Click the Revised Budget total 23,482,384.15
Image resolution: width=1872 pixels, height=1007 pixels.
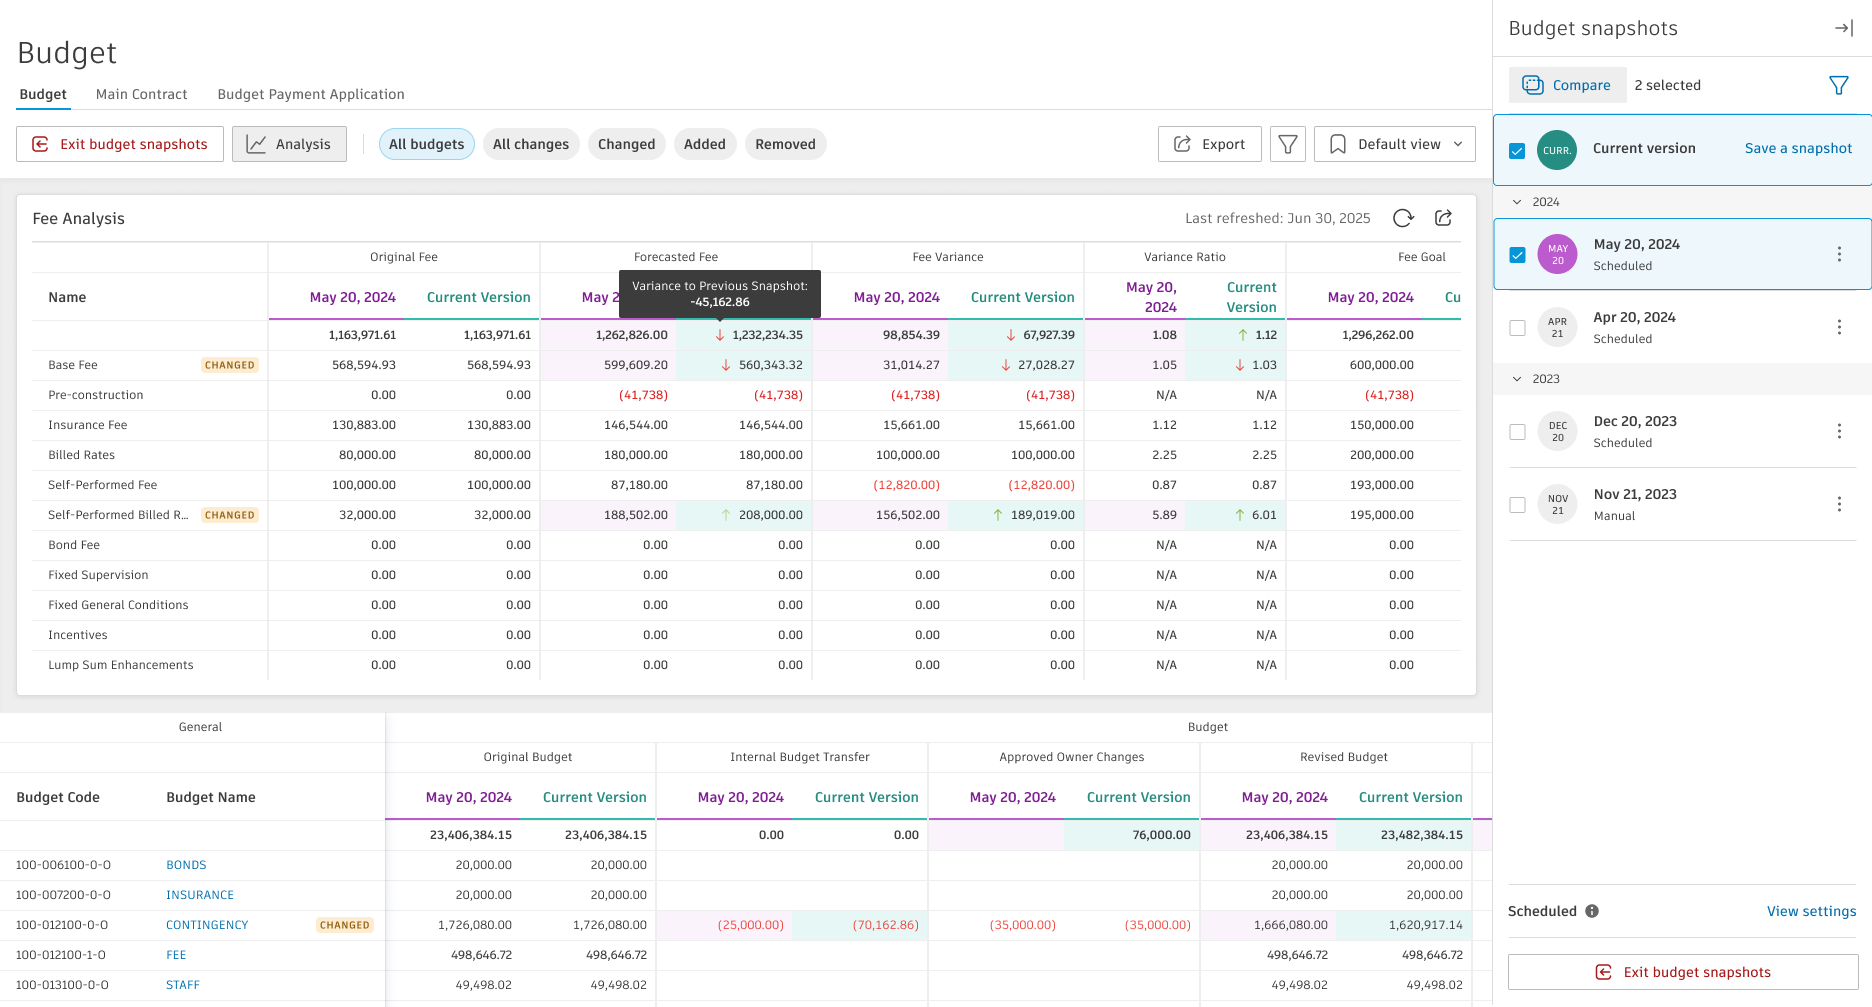tap(1421, 835)
